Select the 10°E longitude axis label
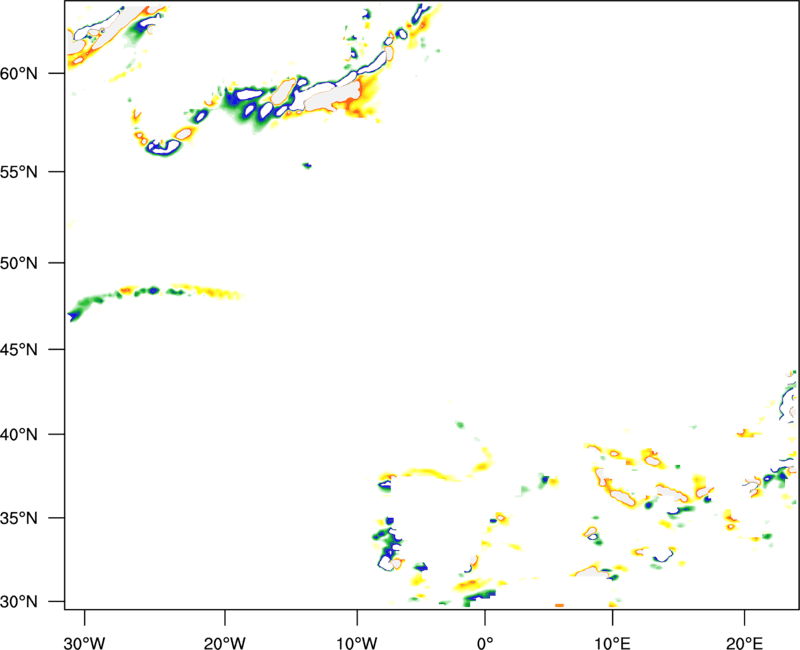 [612, 643]
